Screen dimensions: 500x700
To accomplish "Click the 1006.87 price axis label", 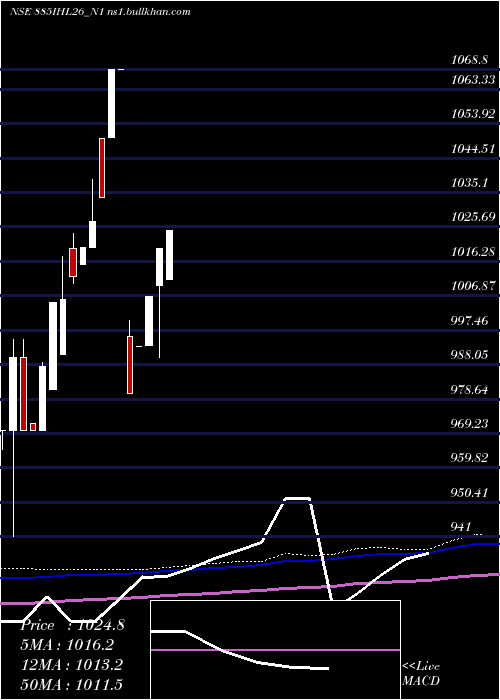I will pyautogui.click(x=473, y=286).
